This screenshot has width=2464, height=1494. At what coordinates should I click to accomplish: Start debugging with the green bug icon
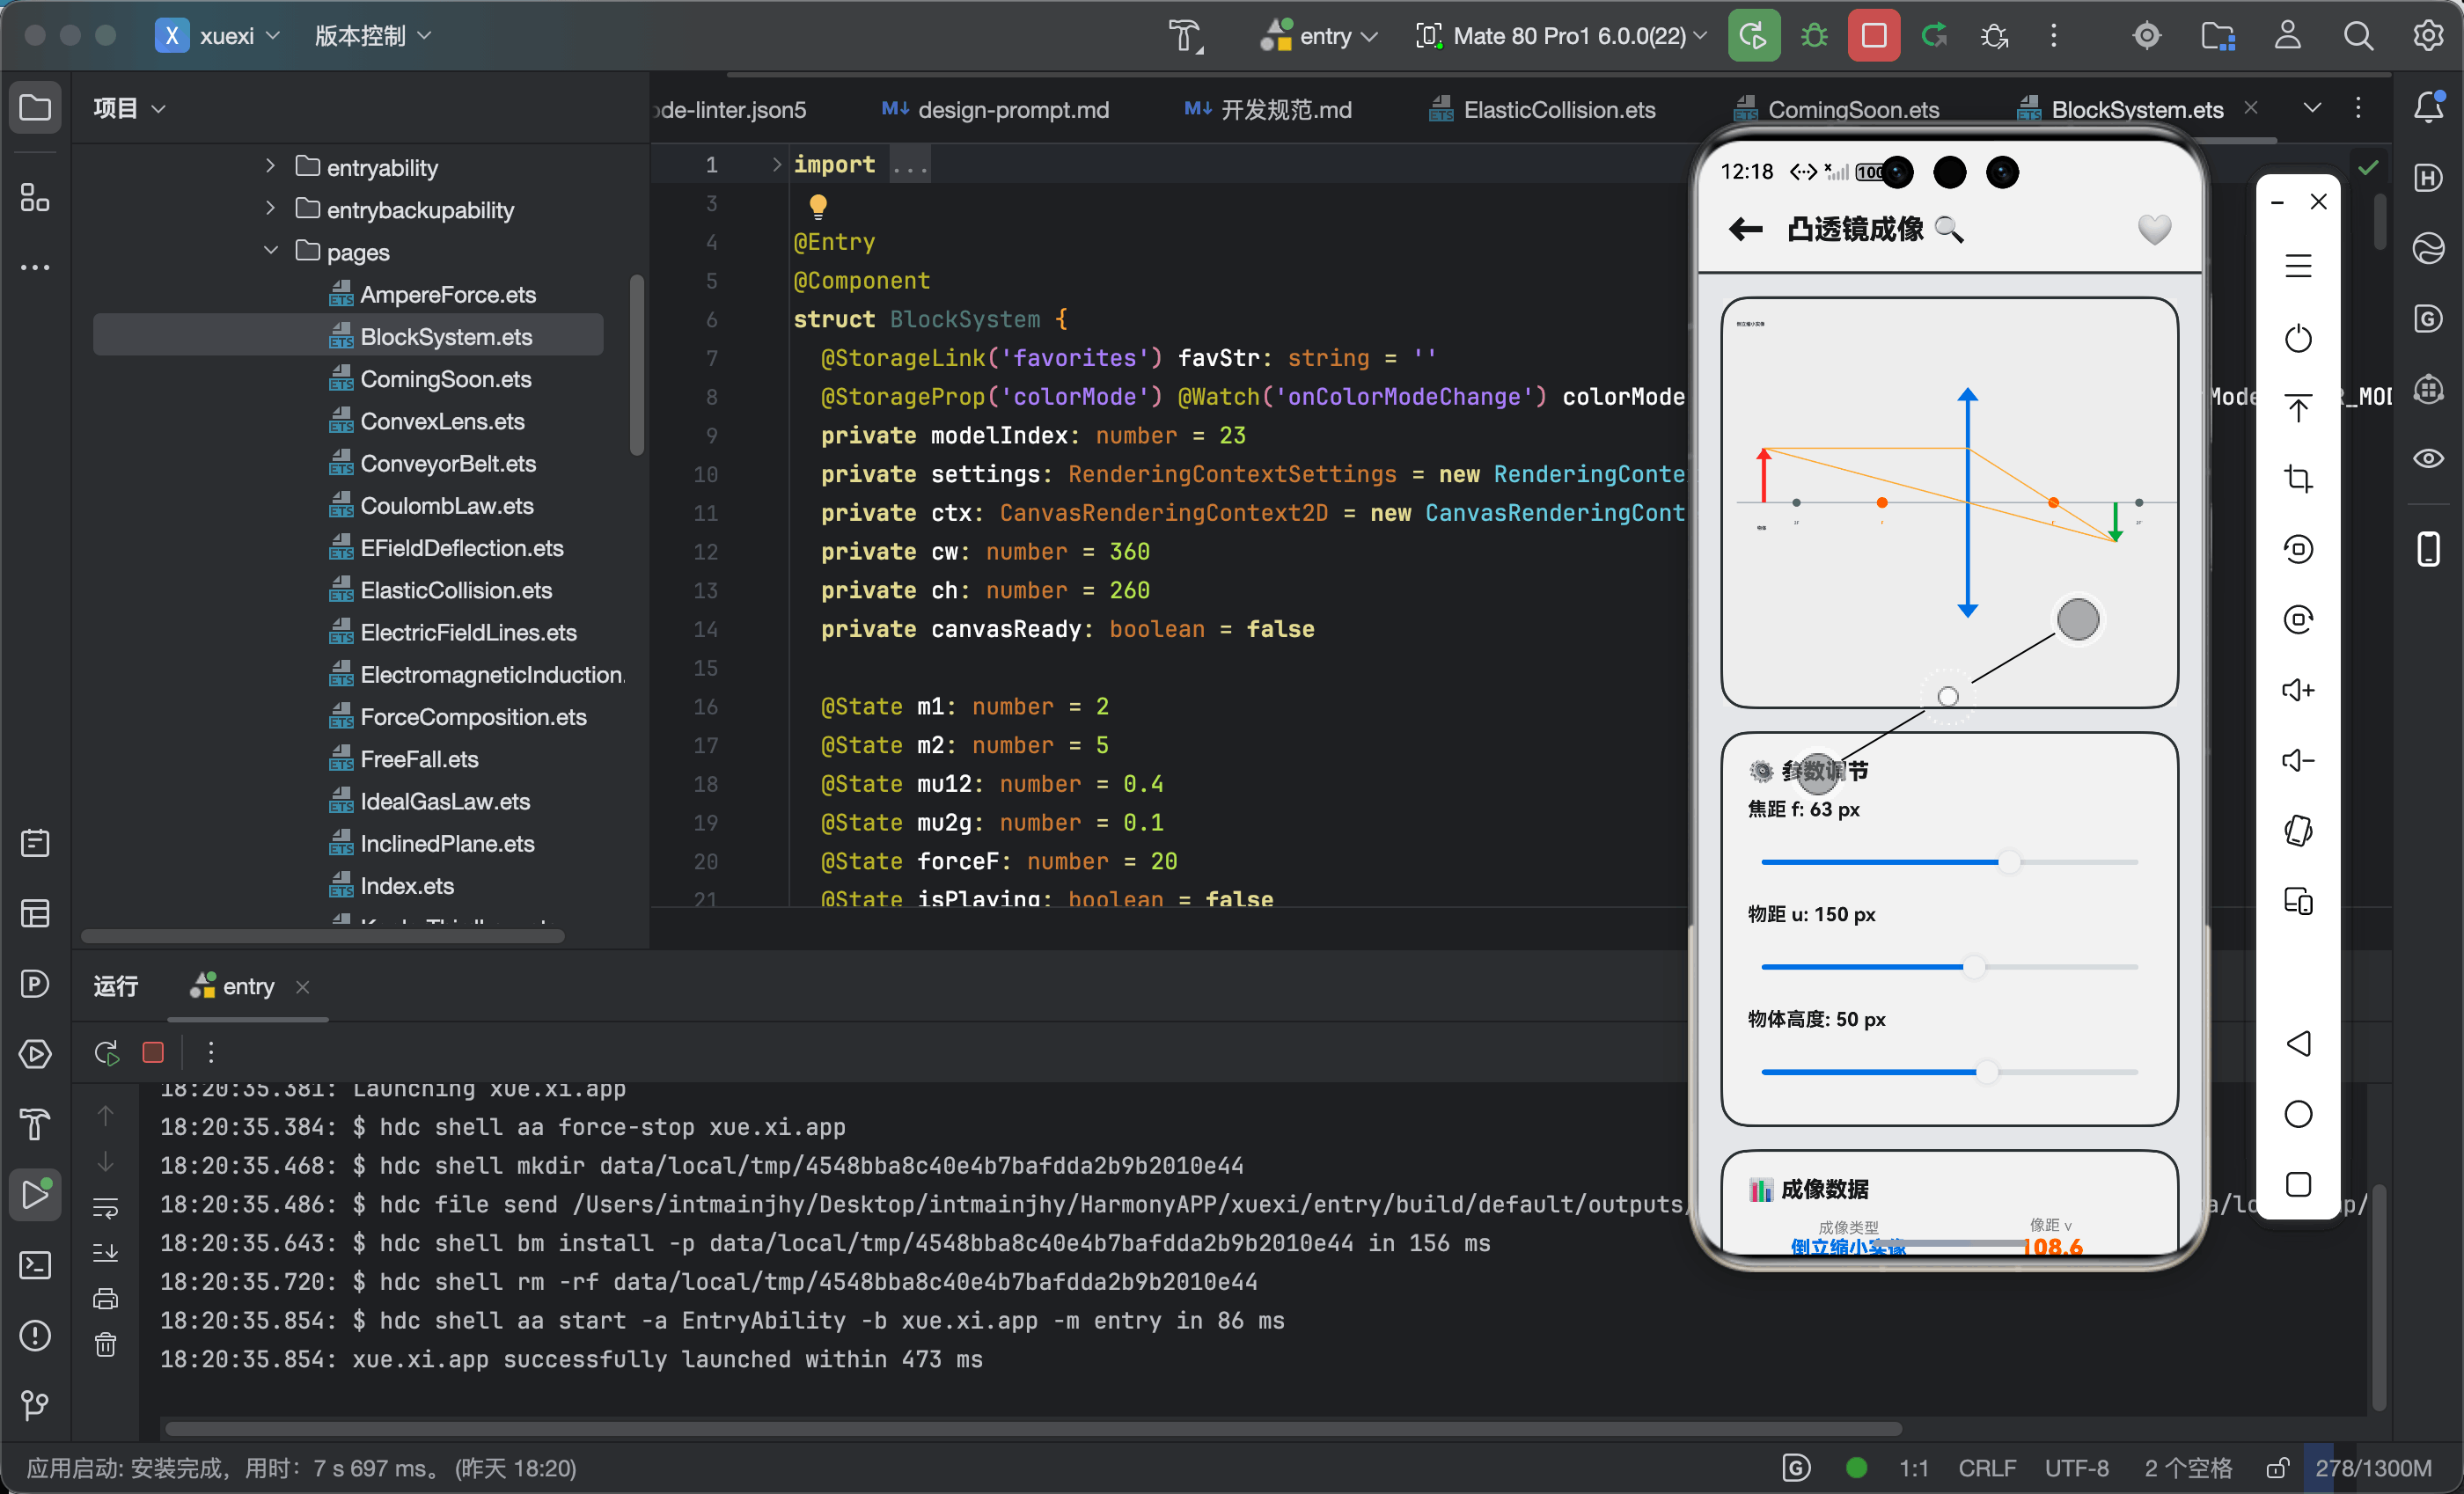pos(1813,36)
